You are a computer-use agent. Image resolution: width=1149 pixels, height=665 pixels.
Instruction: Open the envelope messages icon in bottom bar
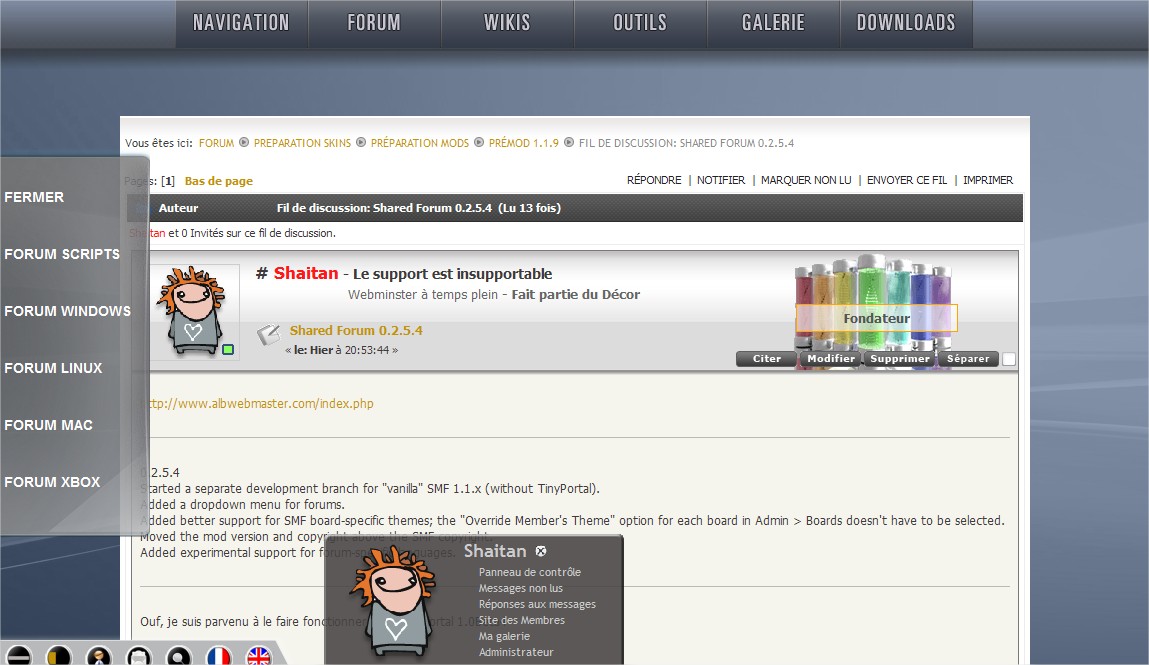pos(139,656)
